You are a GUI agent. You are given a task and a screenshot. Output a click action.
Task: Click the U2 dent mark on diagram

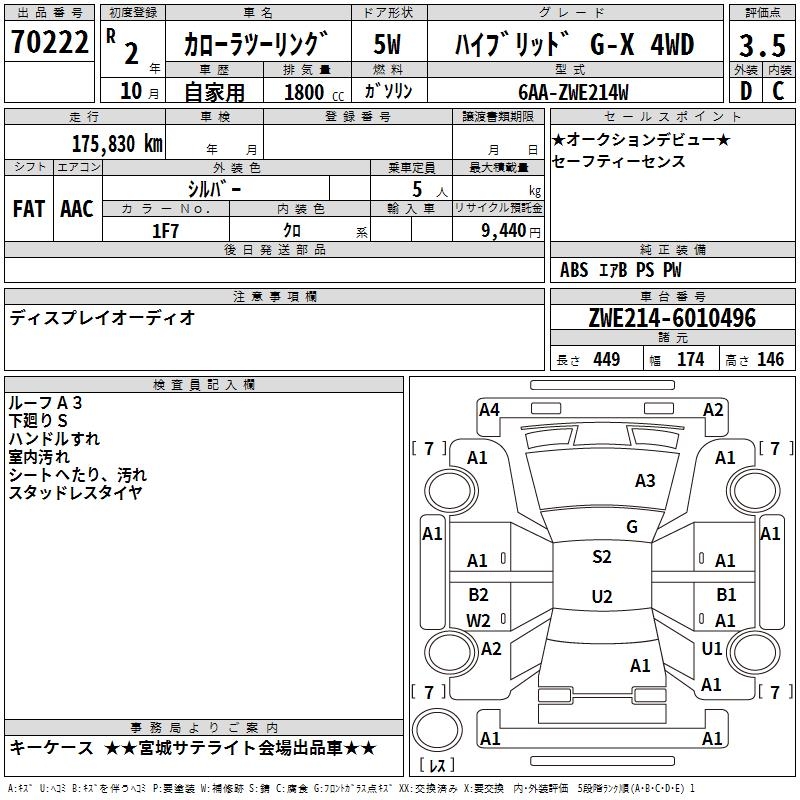point(601,597)
